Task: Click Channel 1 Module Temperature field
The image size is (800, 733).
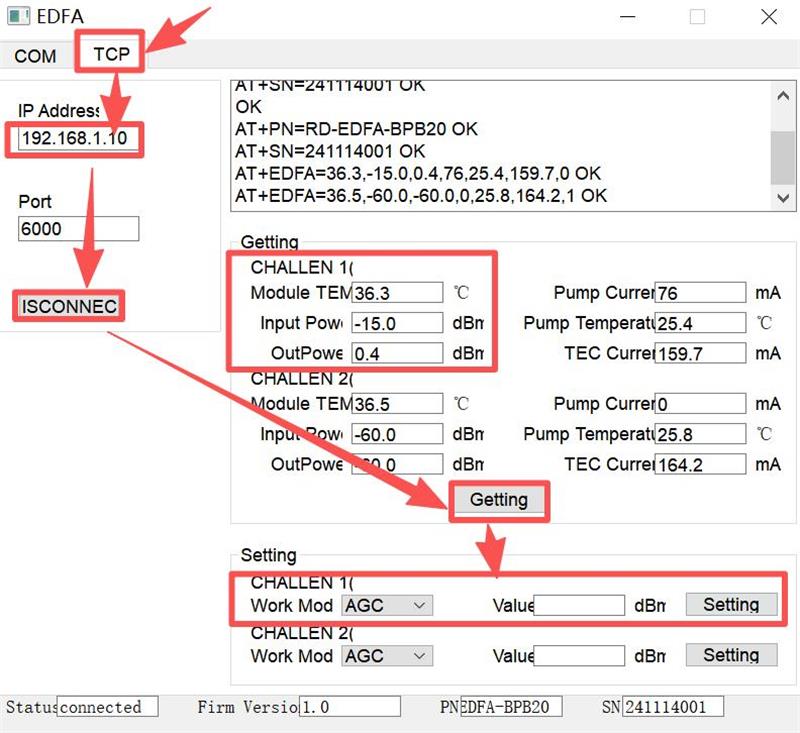Action: (x=397, y=293)
